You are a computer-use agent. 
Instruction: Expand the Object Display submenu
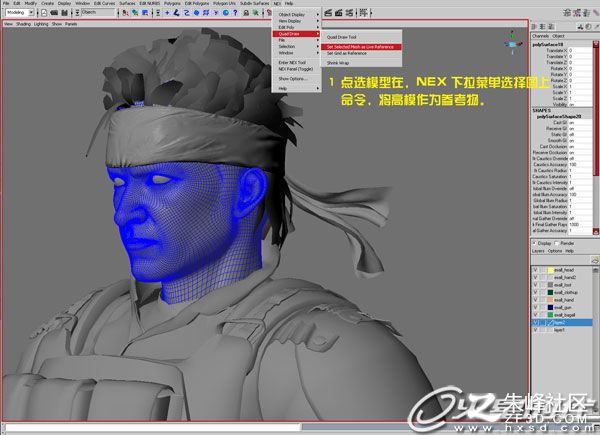(297, 15)
